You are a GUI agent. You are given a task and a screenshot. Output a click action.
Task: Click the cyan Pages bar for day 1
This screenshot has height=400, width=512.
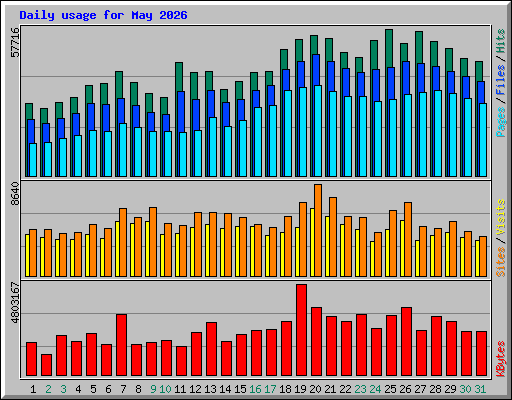click(x=33, y=160)
